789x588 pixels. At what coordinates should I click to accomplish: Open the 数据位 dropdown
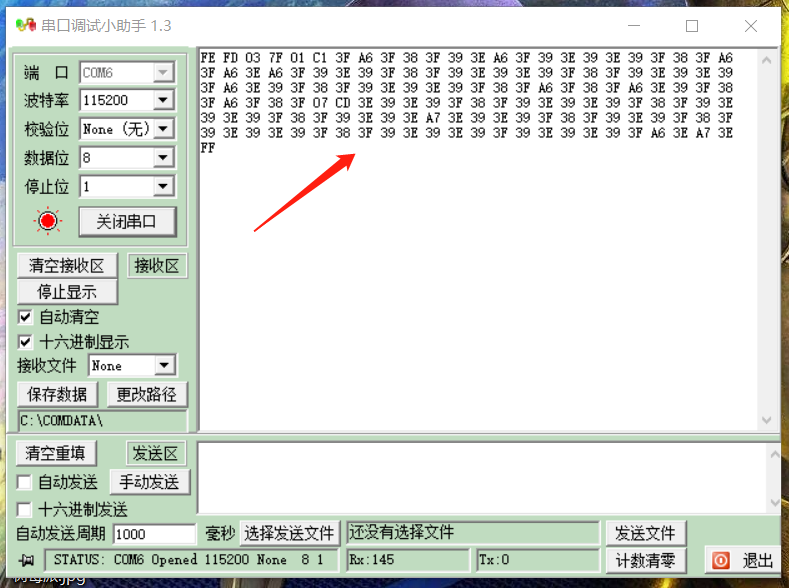pyautogui.click(x=163, y=158)
